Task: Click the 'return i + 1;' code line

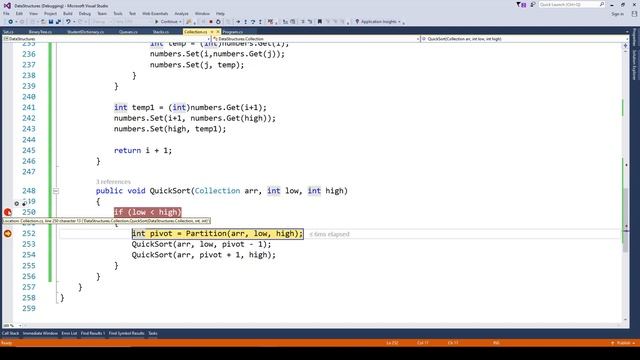Action: point(143,150)
